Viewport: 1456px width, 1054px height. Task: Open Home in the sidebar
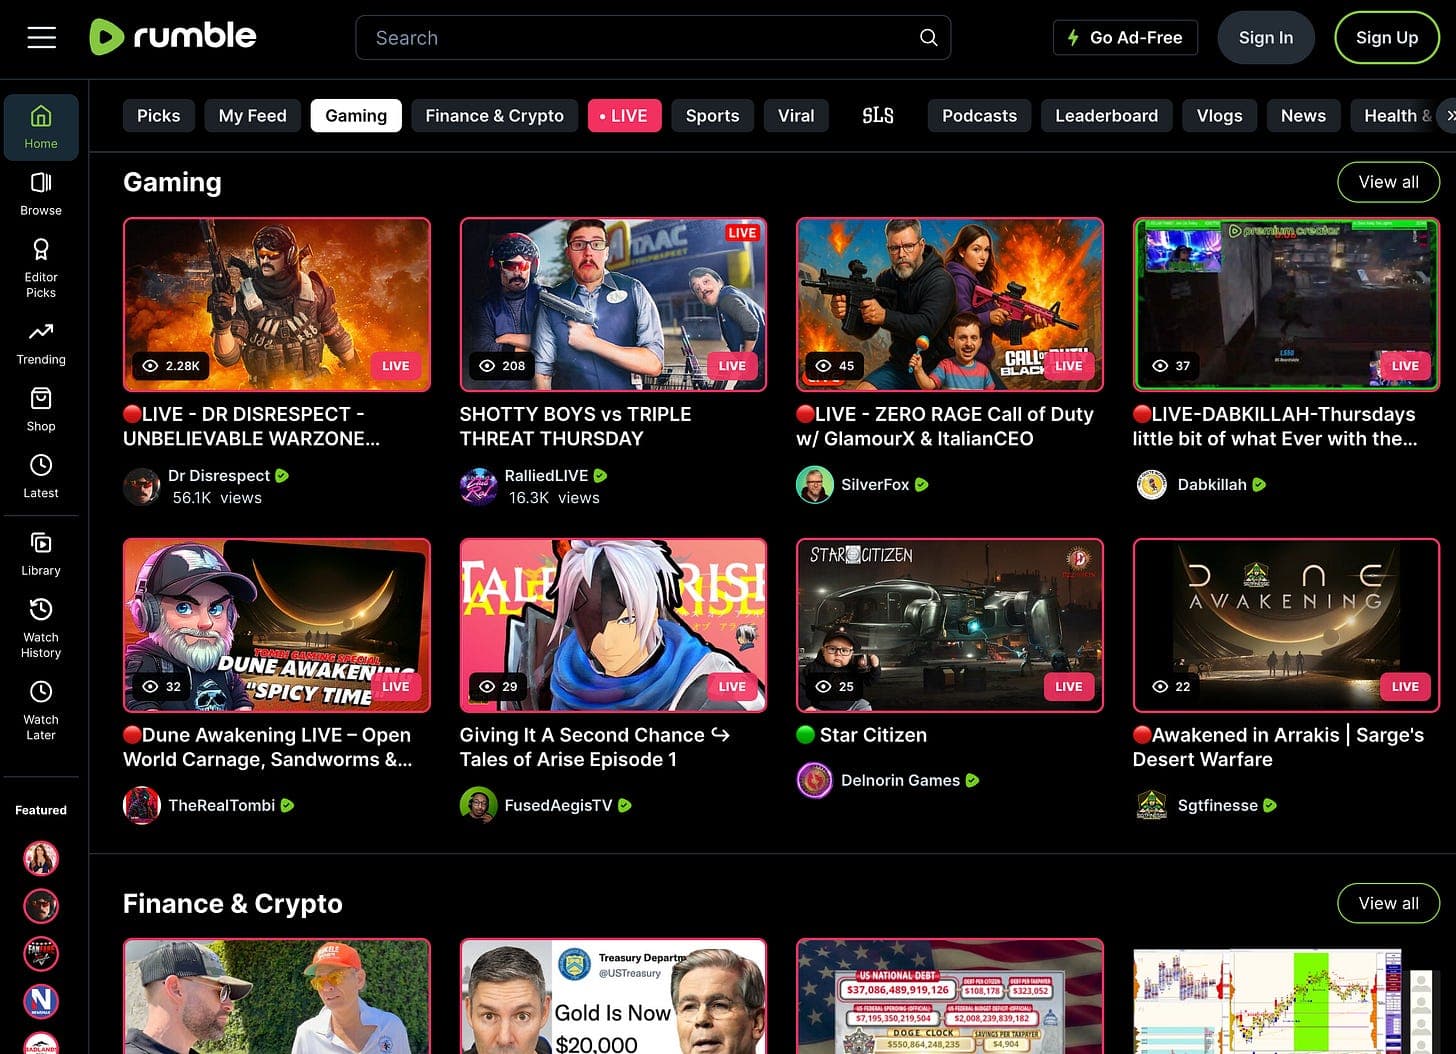click(x=41, y=127)
